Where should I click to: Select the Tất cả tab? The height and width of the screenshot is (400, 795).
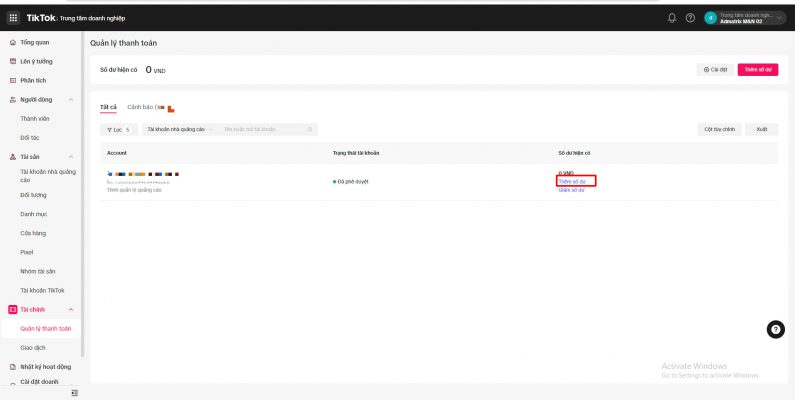pyautogui.click(x=108, y=107)
